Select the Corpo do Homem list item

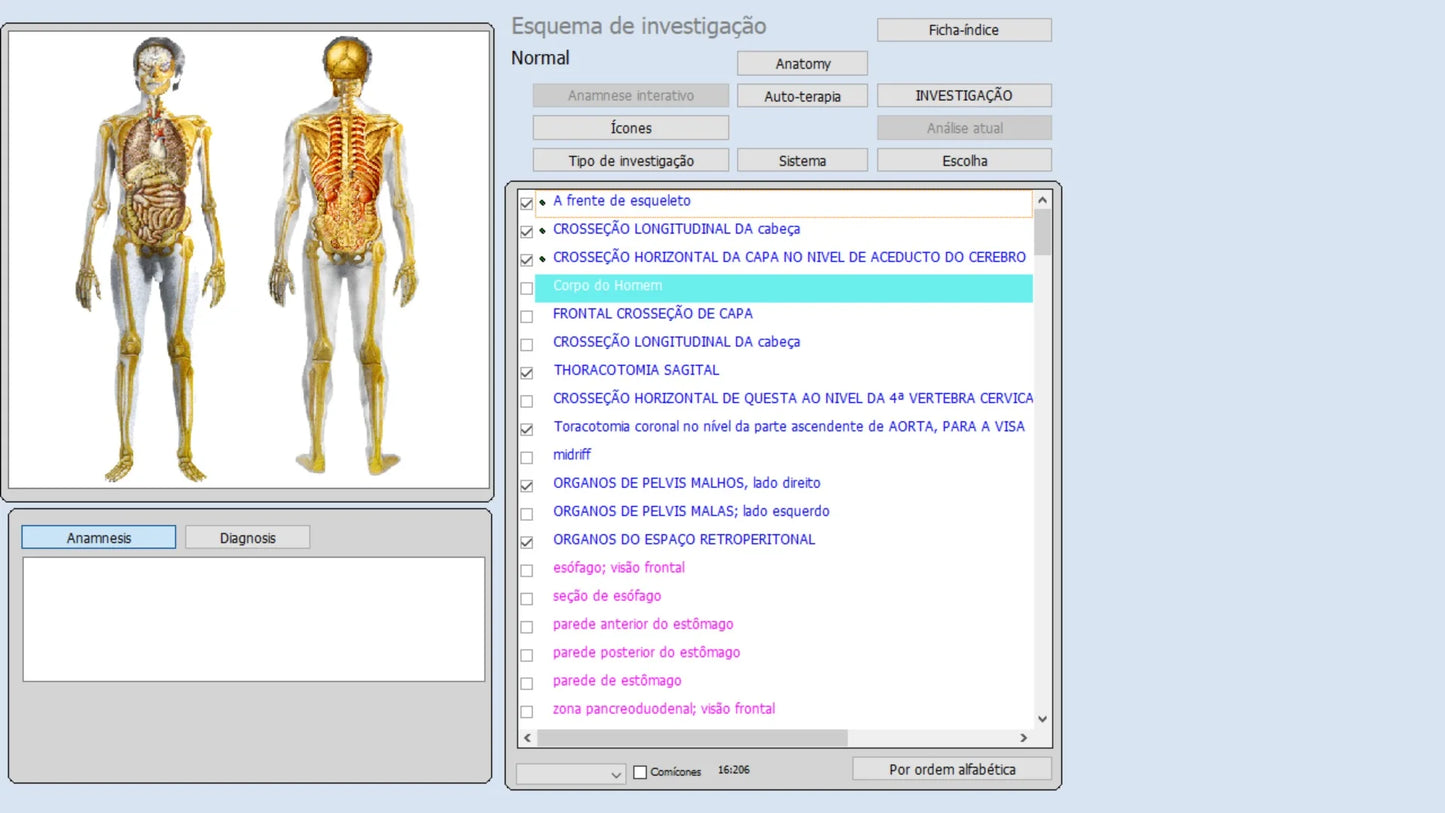pyautogui.click(x=608, y=286)
